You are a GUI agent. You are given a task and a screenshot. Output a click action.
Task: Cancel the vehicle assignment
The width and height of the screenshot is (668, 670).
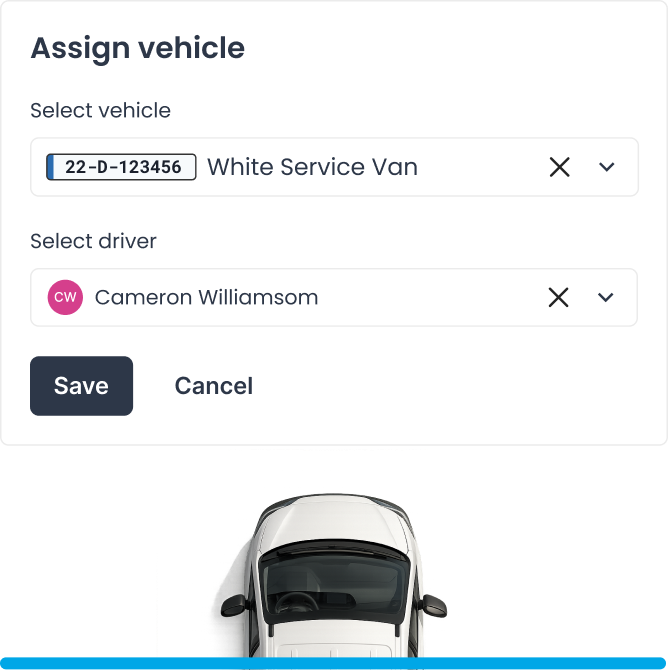coord(214,386)
